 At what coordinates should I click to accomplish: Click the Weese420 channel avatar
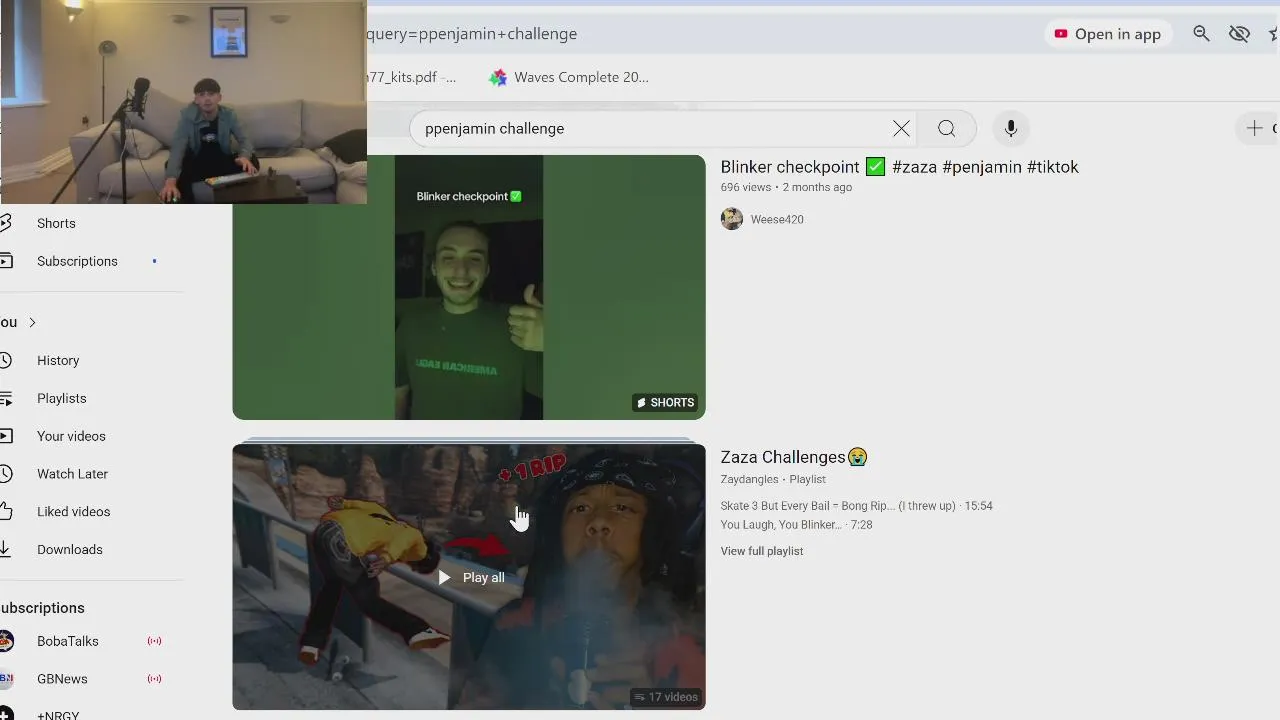pyautogui.click(x=732, y=219)
